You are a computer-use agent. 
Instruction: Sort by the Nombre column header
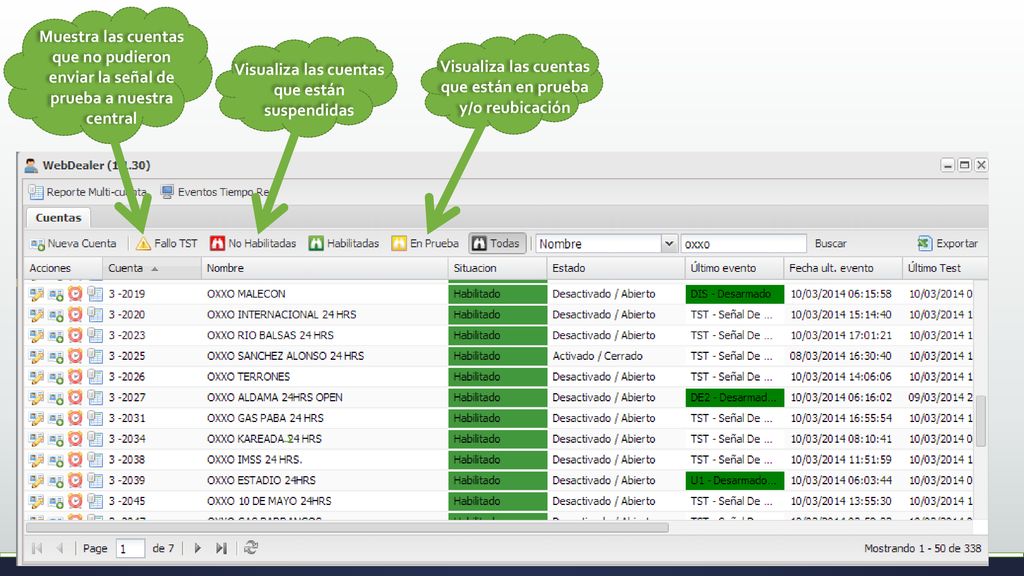(x=325, y=268)
